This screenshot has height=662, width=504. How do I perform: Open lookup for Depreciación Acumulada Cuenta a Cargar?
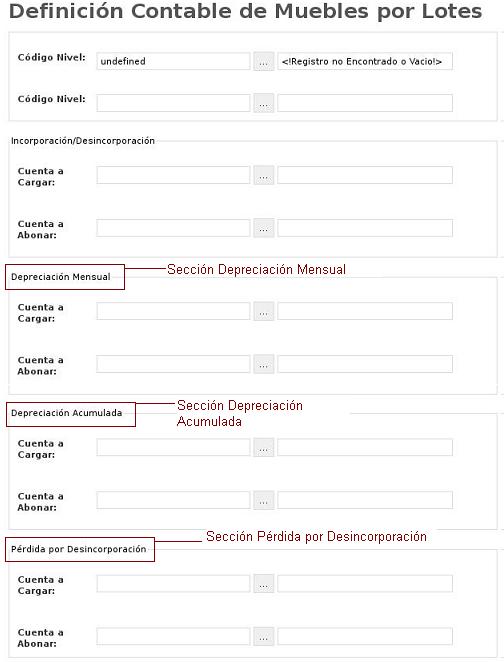coord(264,448)
